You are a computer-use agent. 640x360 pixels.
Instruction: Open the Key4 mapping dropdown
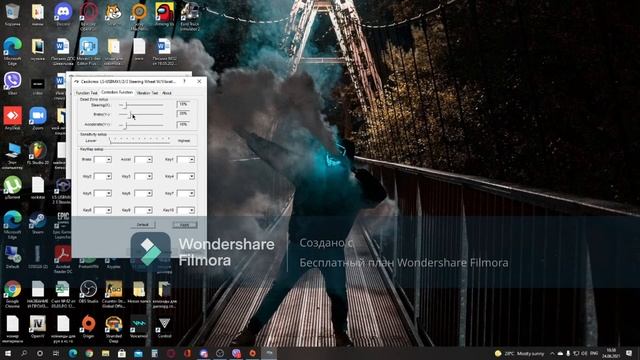(x=186, y=176)
